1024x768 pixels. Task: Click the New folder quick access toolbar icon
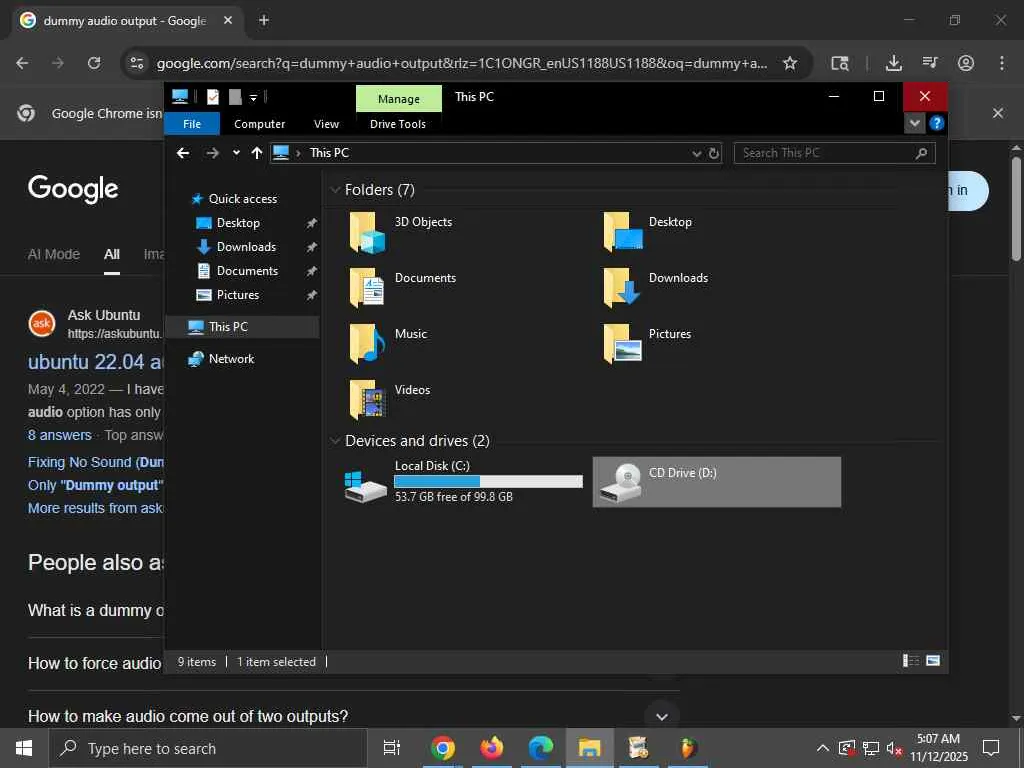[235, 97]
